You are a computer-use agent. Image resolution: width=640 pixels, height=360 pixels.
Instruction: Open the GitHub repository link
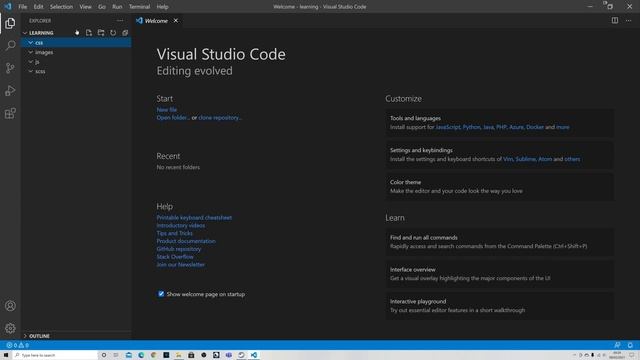179,249
